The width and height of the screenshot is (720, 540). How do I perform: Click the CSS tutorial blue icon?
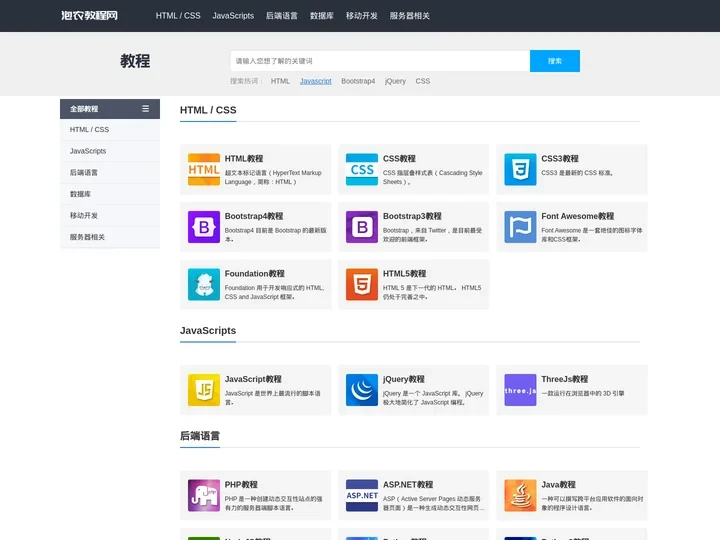coord(362,169)
